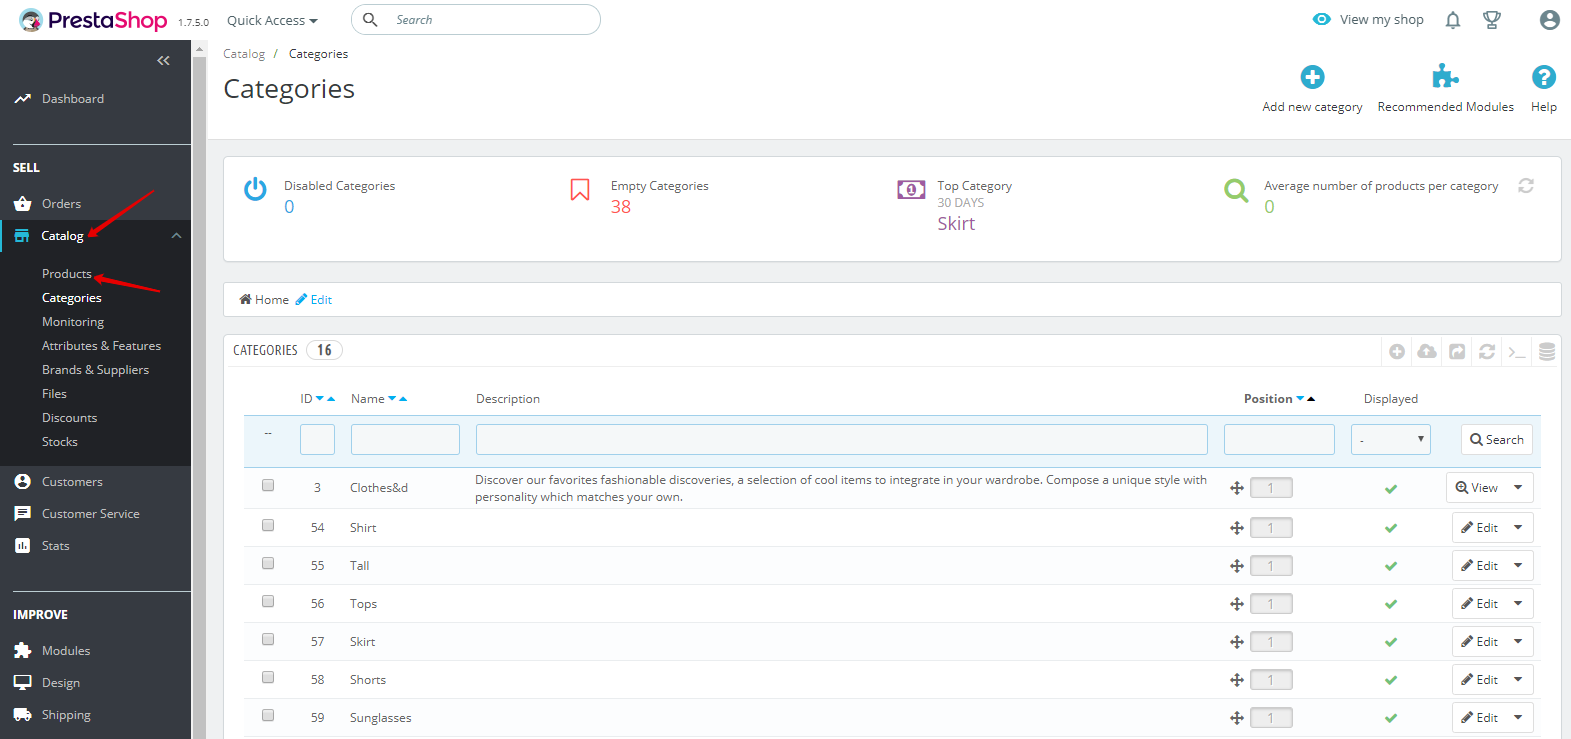Click the cloud export icon in table toolbar
The height and width of the screenshot is (739, 1571).
tap(1427, 351)
